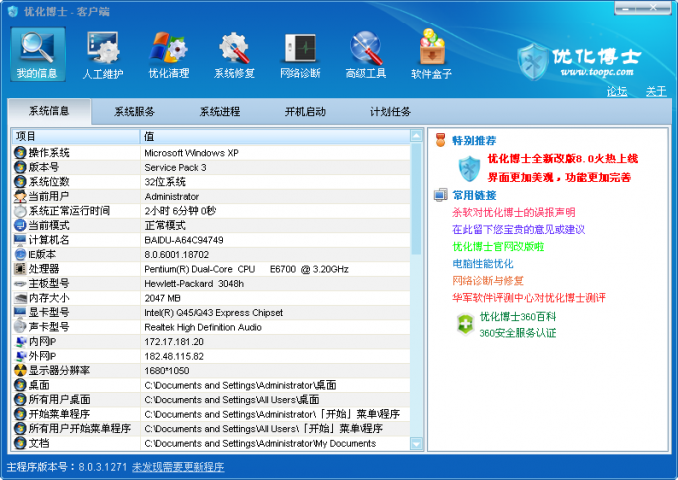Click the 关于 link

point(656,91)
